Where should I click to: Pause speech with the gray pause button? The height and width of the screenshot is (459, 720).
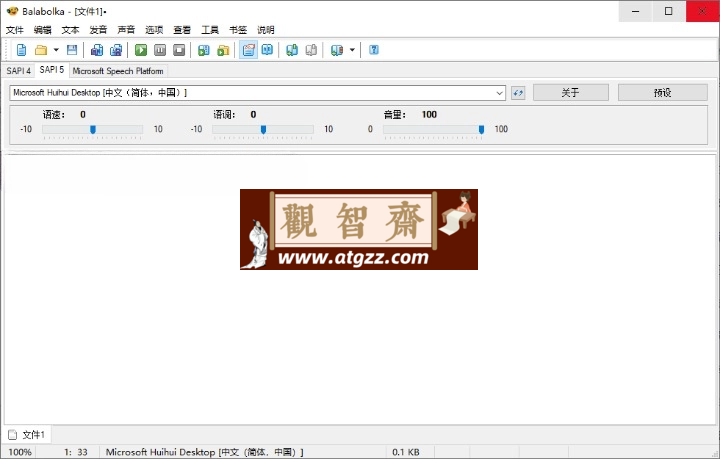click(160, 50)
